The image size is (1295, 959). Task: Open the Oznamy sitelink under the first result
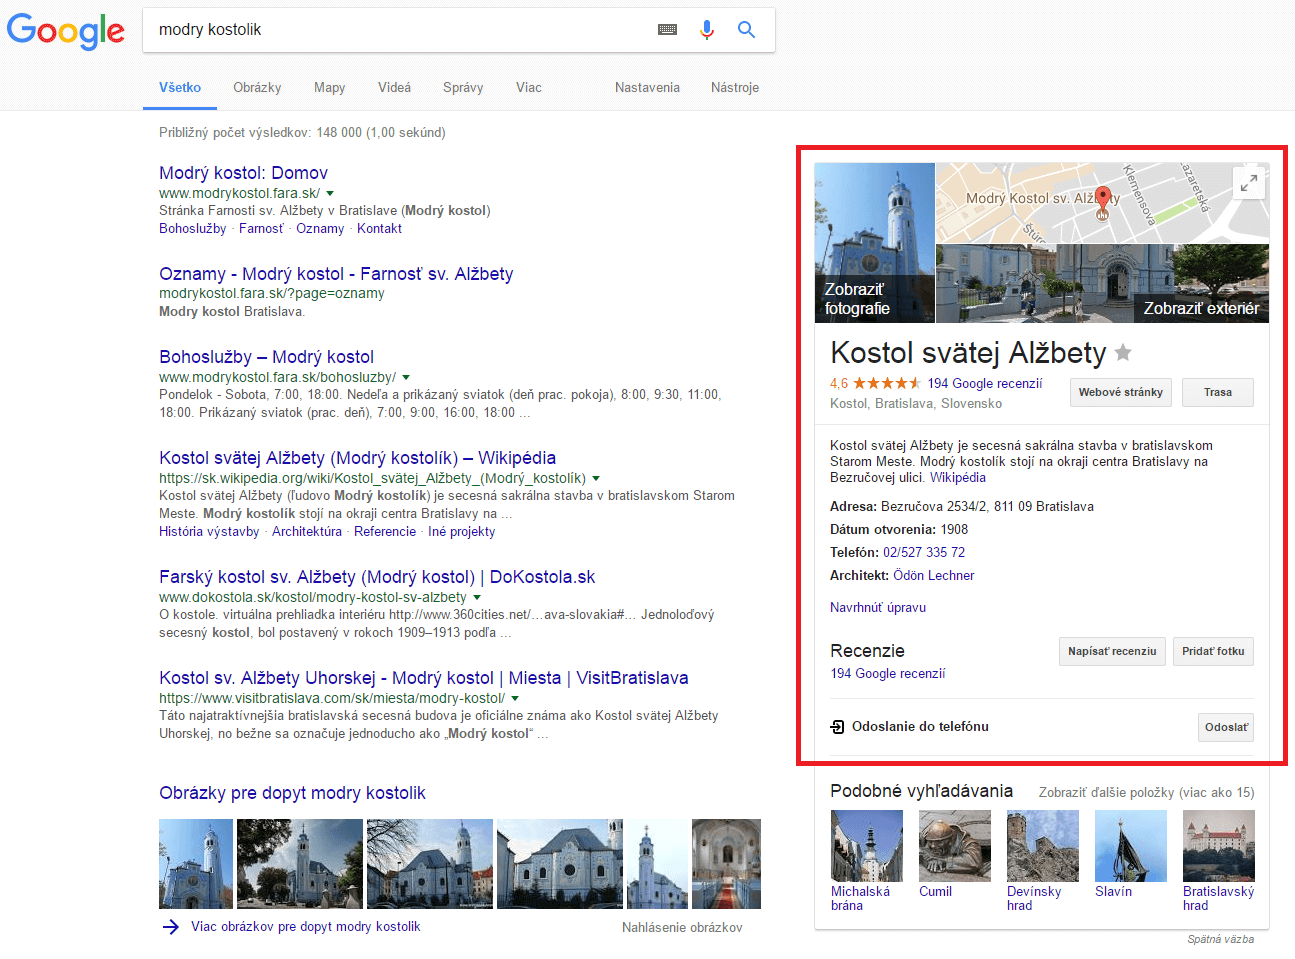320,229
